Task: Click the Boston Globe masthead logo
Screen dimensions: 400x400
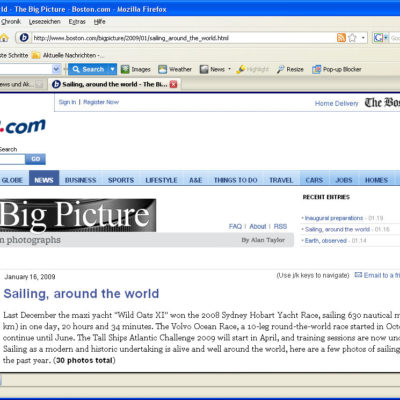Action: 382,103
